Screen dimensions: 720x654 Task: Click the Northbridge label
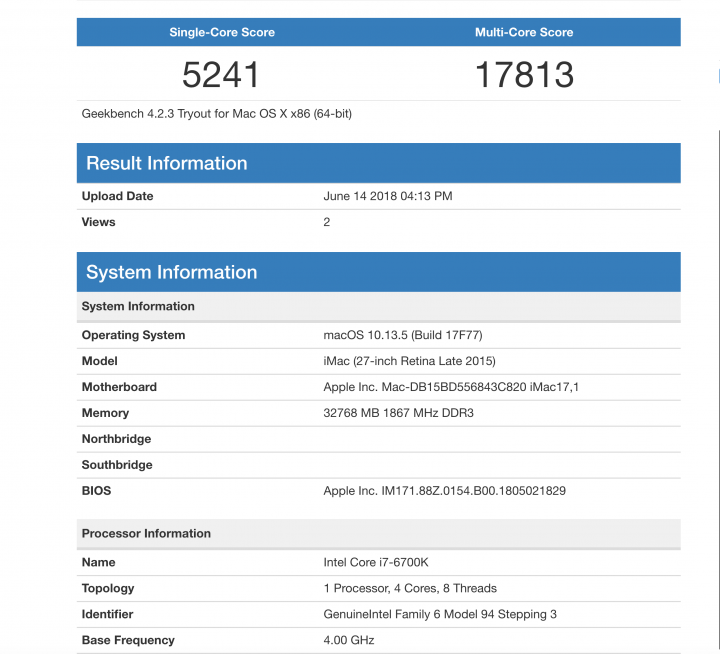pos(116,439)
